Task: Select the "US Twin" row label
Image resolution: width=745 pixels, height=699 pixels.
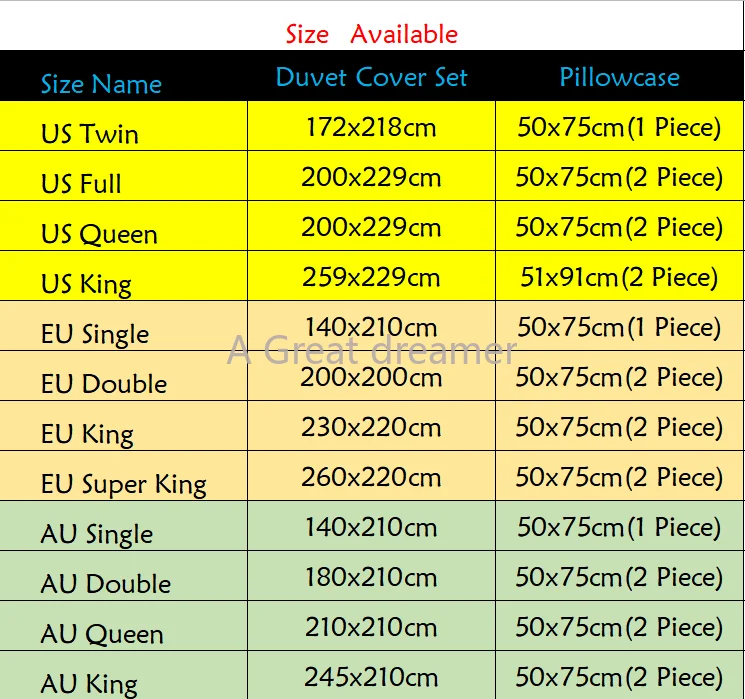Action: pos(90,134)
